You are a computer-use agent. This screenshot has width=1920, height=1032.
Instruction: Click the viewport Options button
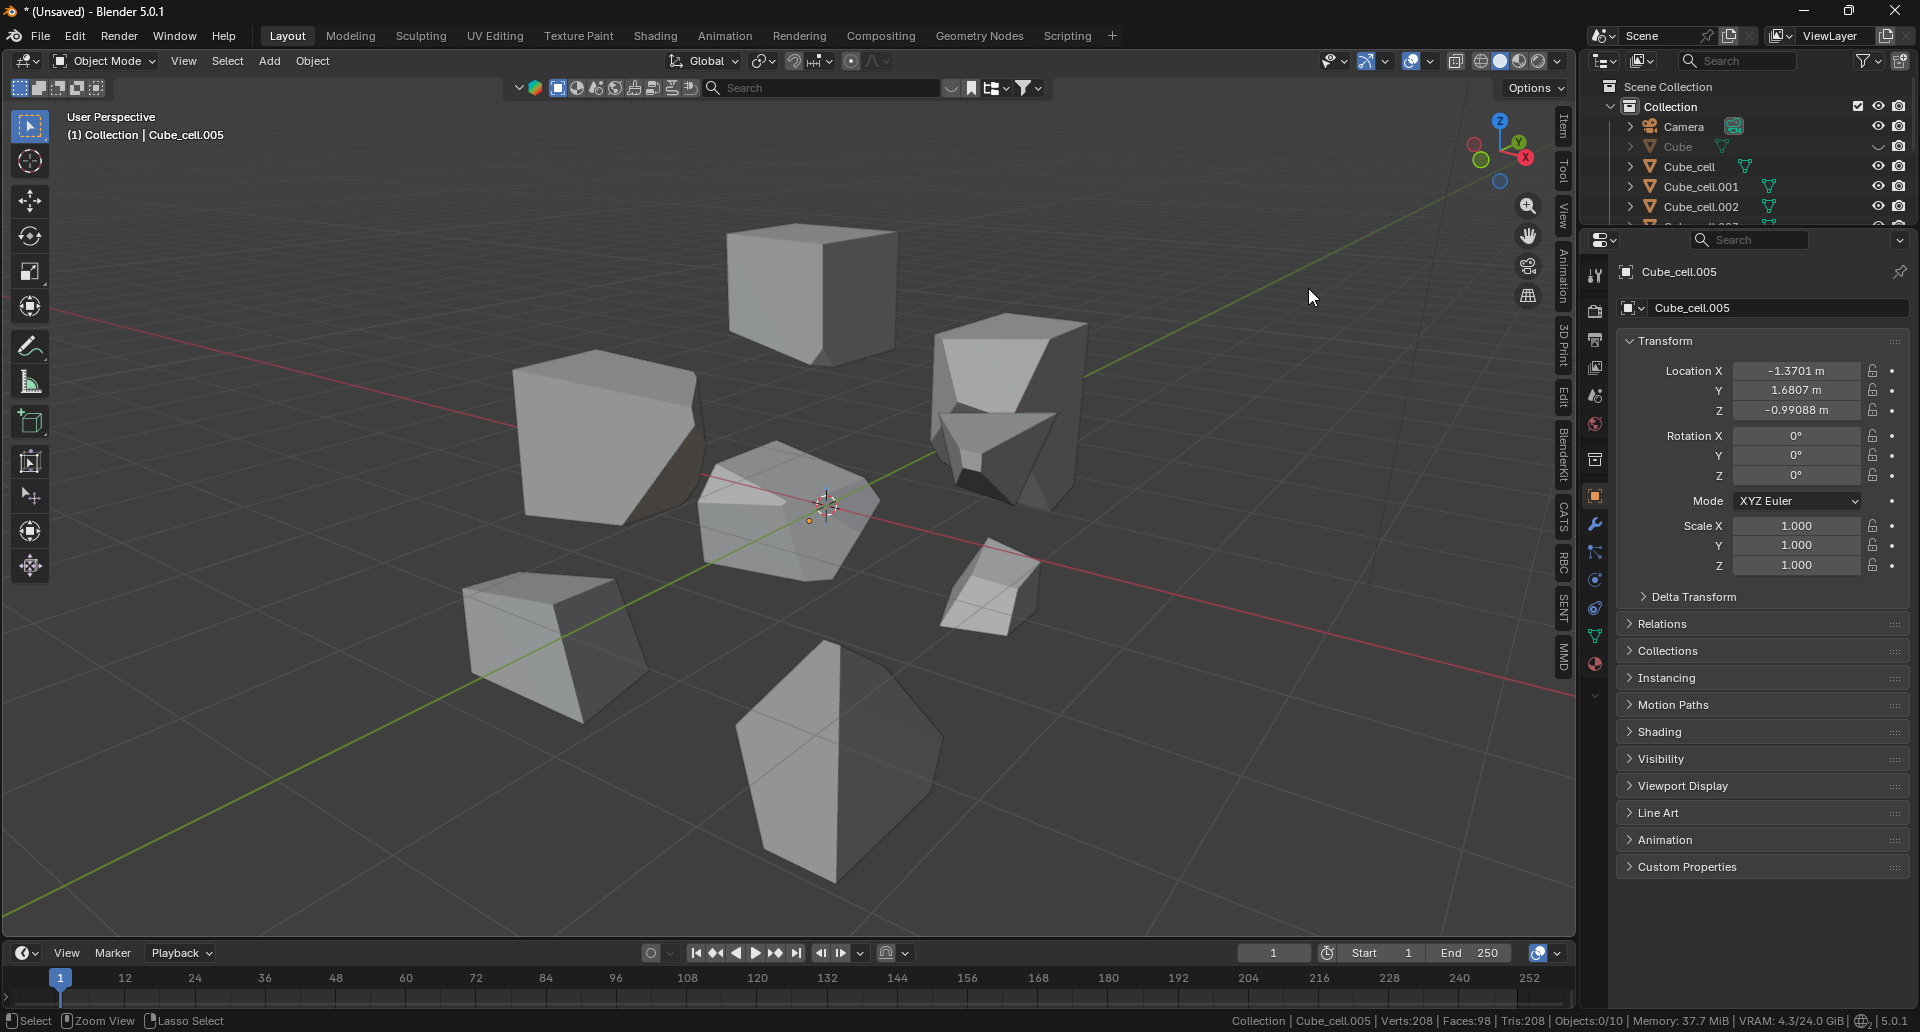(1535, 88)
